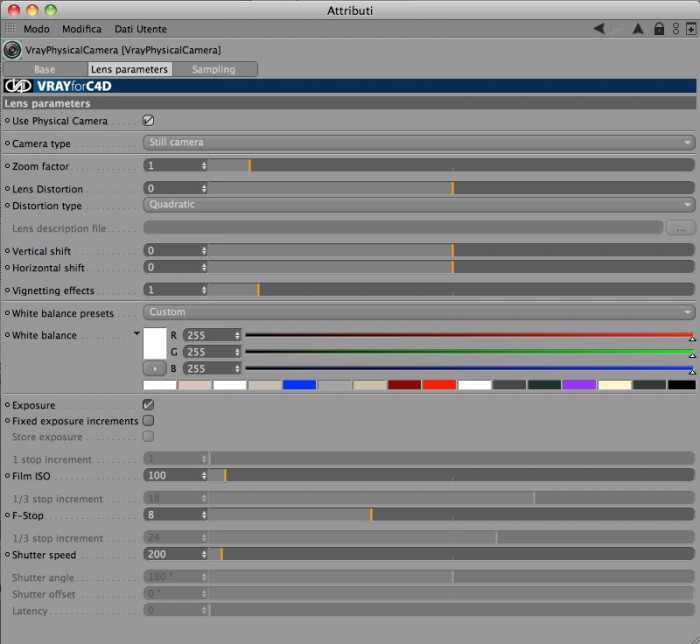Click the Lens Distortion keyframe circle

click(x=7, y=189)
